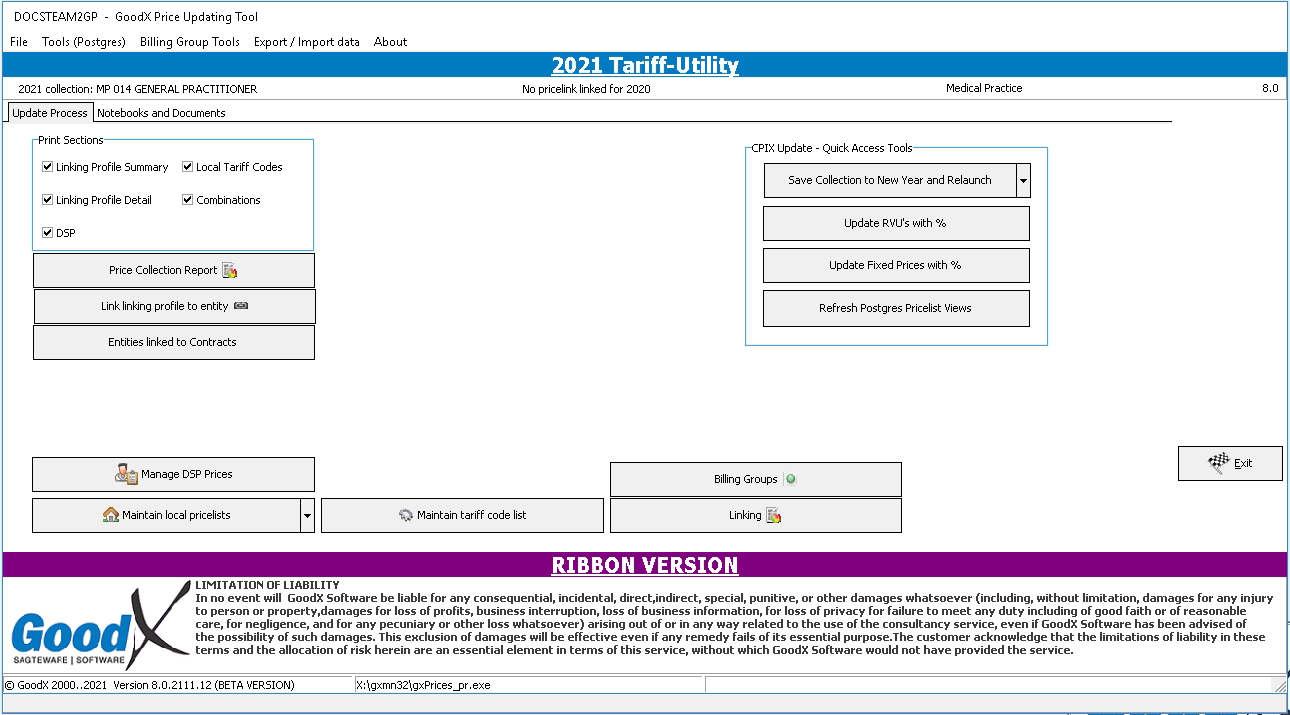Click the 'Medical Practice' label
1290x715 pixels.
pos(984,88)
